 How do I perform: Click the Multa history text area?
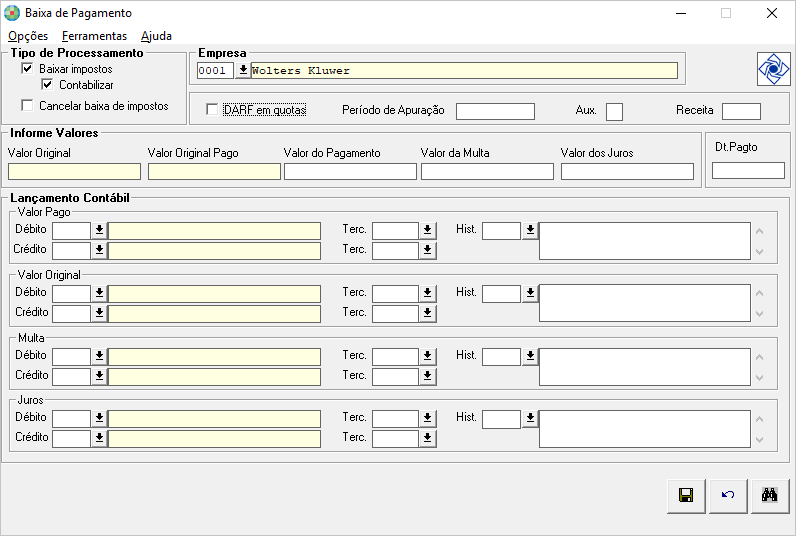(645, 366)
